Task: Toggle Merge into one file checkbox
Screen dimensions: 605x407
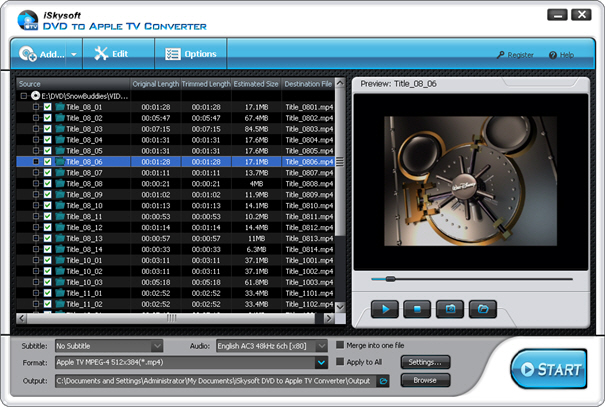Action: 340,345
